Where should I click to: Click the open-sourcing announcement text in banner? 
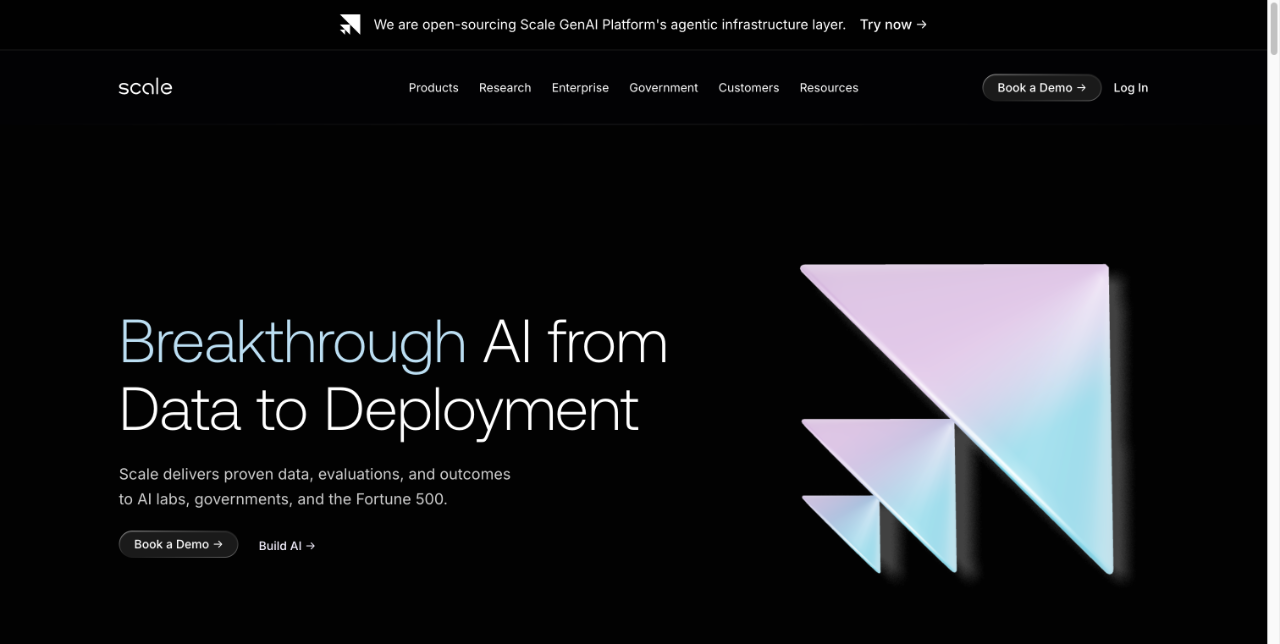(x=610, y=24)
